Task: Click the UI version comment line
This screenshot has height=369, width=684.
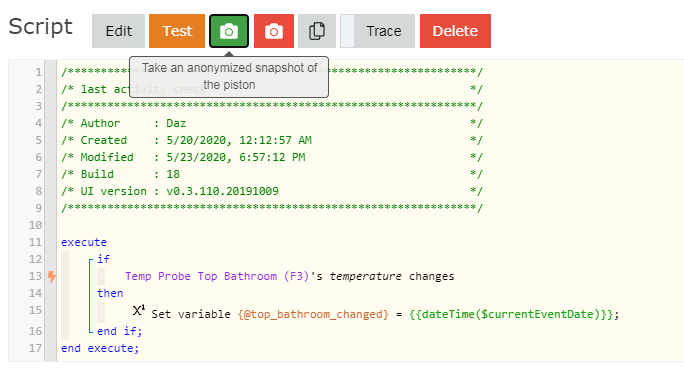Action: pos(271,191)
